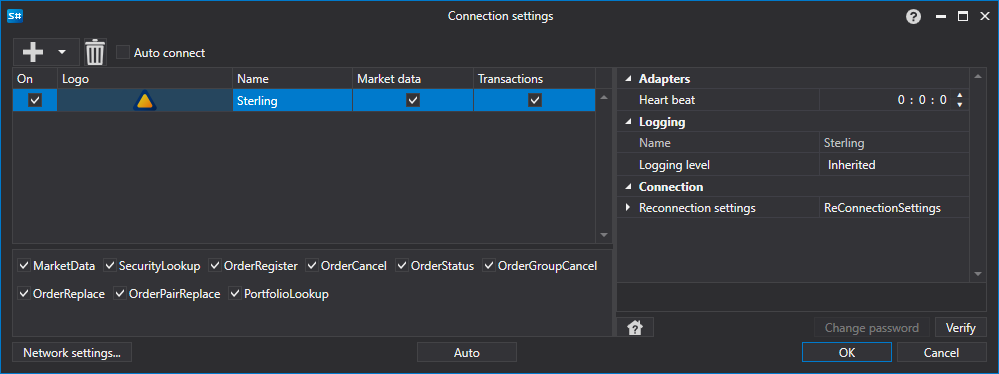Image resolution: width=999 pixels, height=374 pixels.
Task: Confirm with the OK button
Action: [x=847, y=352]
